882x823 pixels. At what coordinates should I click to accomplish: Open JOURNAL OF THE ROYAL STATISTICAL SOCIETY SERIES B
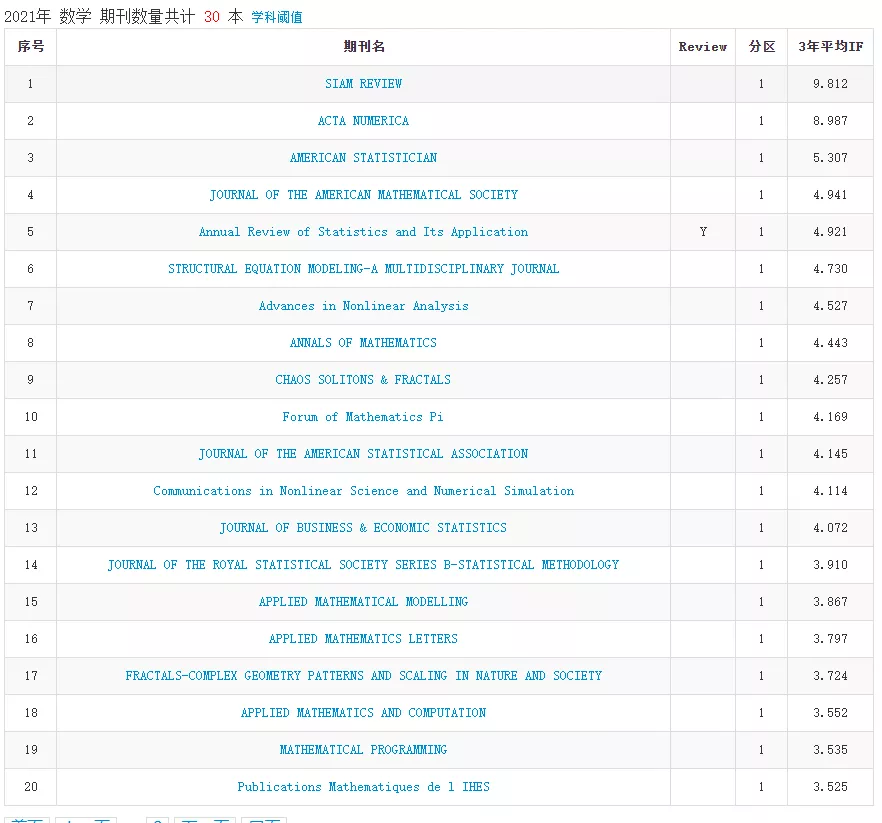363,565
